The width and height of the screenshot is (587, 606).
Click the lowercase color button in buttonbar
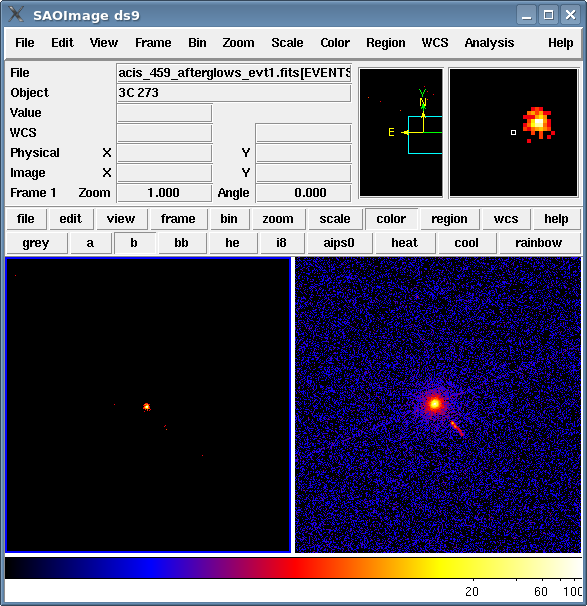coord(391,219)
